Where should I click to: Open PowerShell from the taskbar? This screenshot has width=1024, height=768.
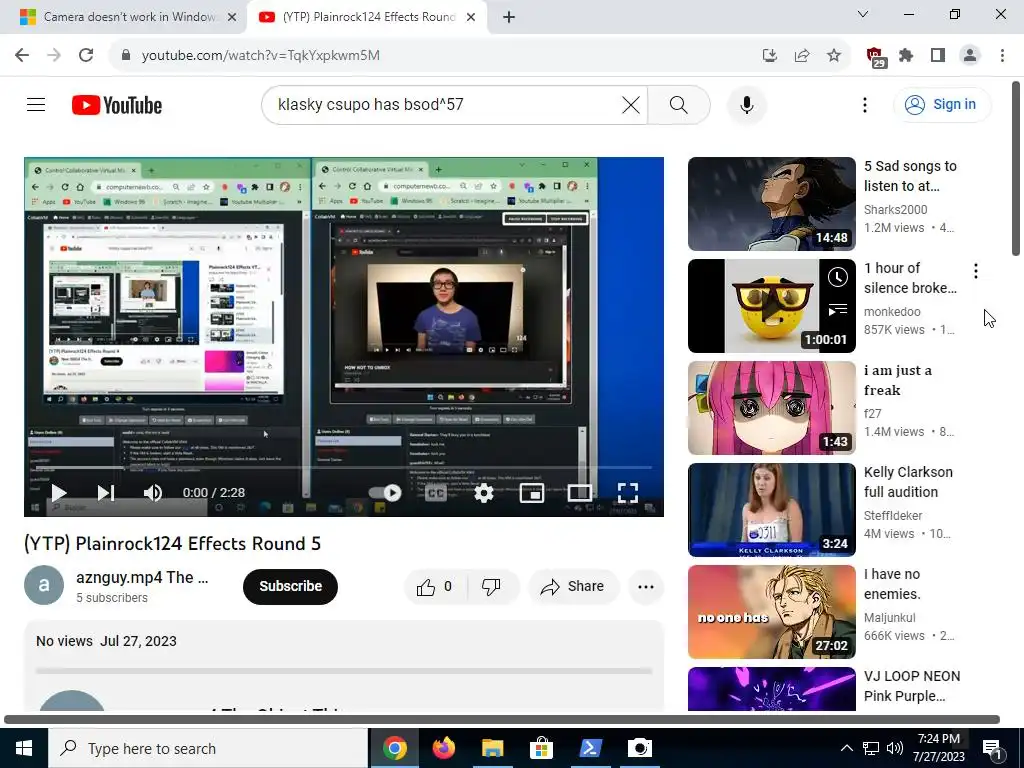(x=590, y=748)
